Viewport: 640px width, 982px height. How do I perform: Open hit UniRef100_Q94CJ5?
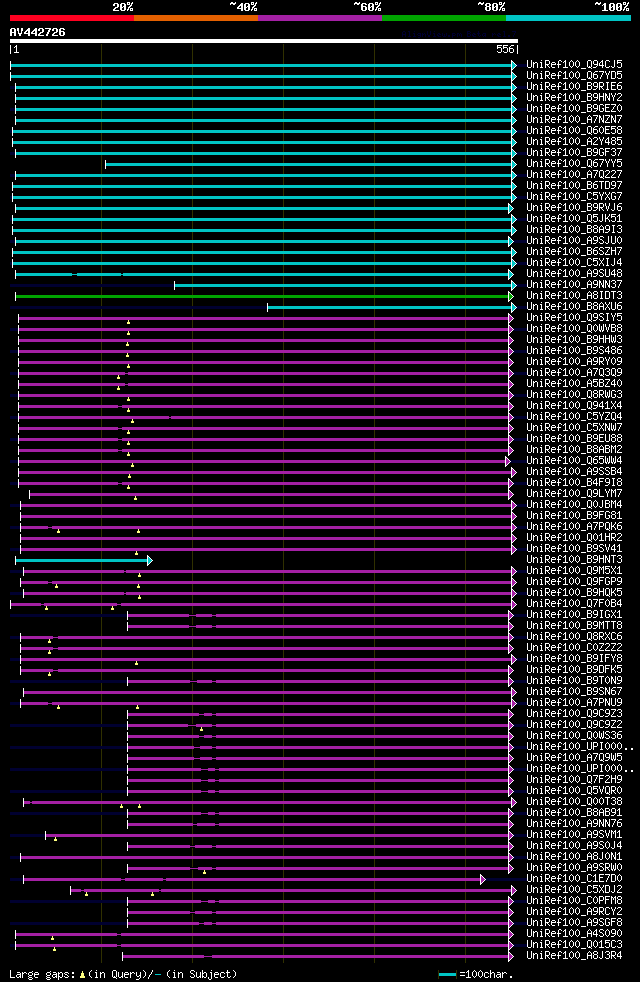pyautogui.click(x=574, y=65)
